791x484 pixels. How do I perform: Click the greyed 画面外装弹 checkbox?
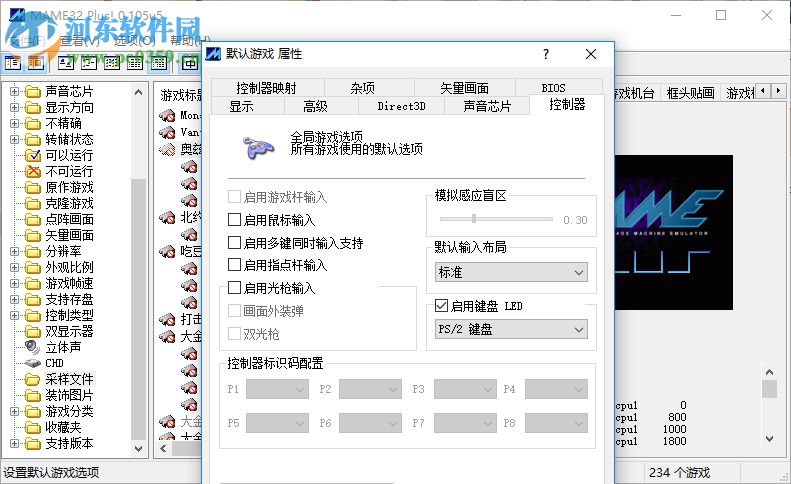234,310
